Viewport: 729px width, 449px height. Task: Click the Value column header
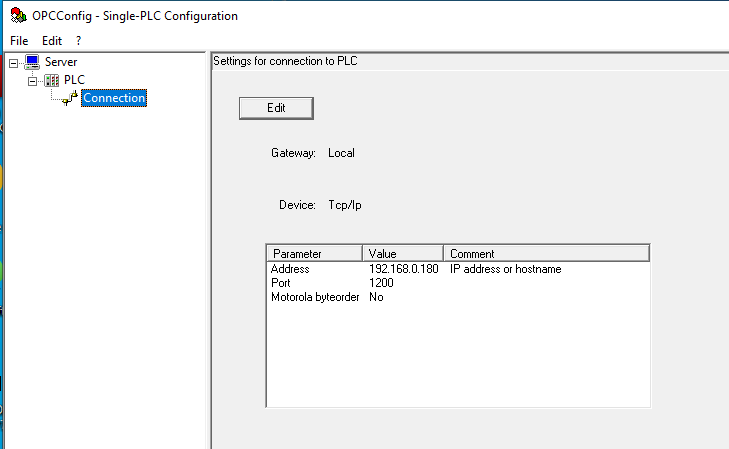tap(402, 254)
